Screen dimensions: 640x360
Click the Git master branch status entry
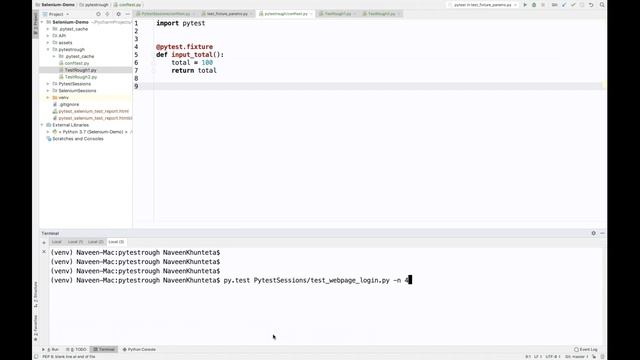point(576,357)
